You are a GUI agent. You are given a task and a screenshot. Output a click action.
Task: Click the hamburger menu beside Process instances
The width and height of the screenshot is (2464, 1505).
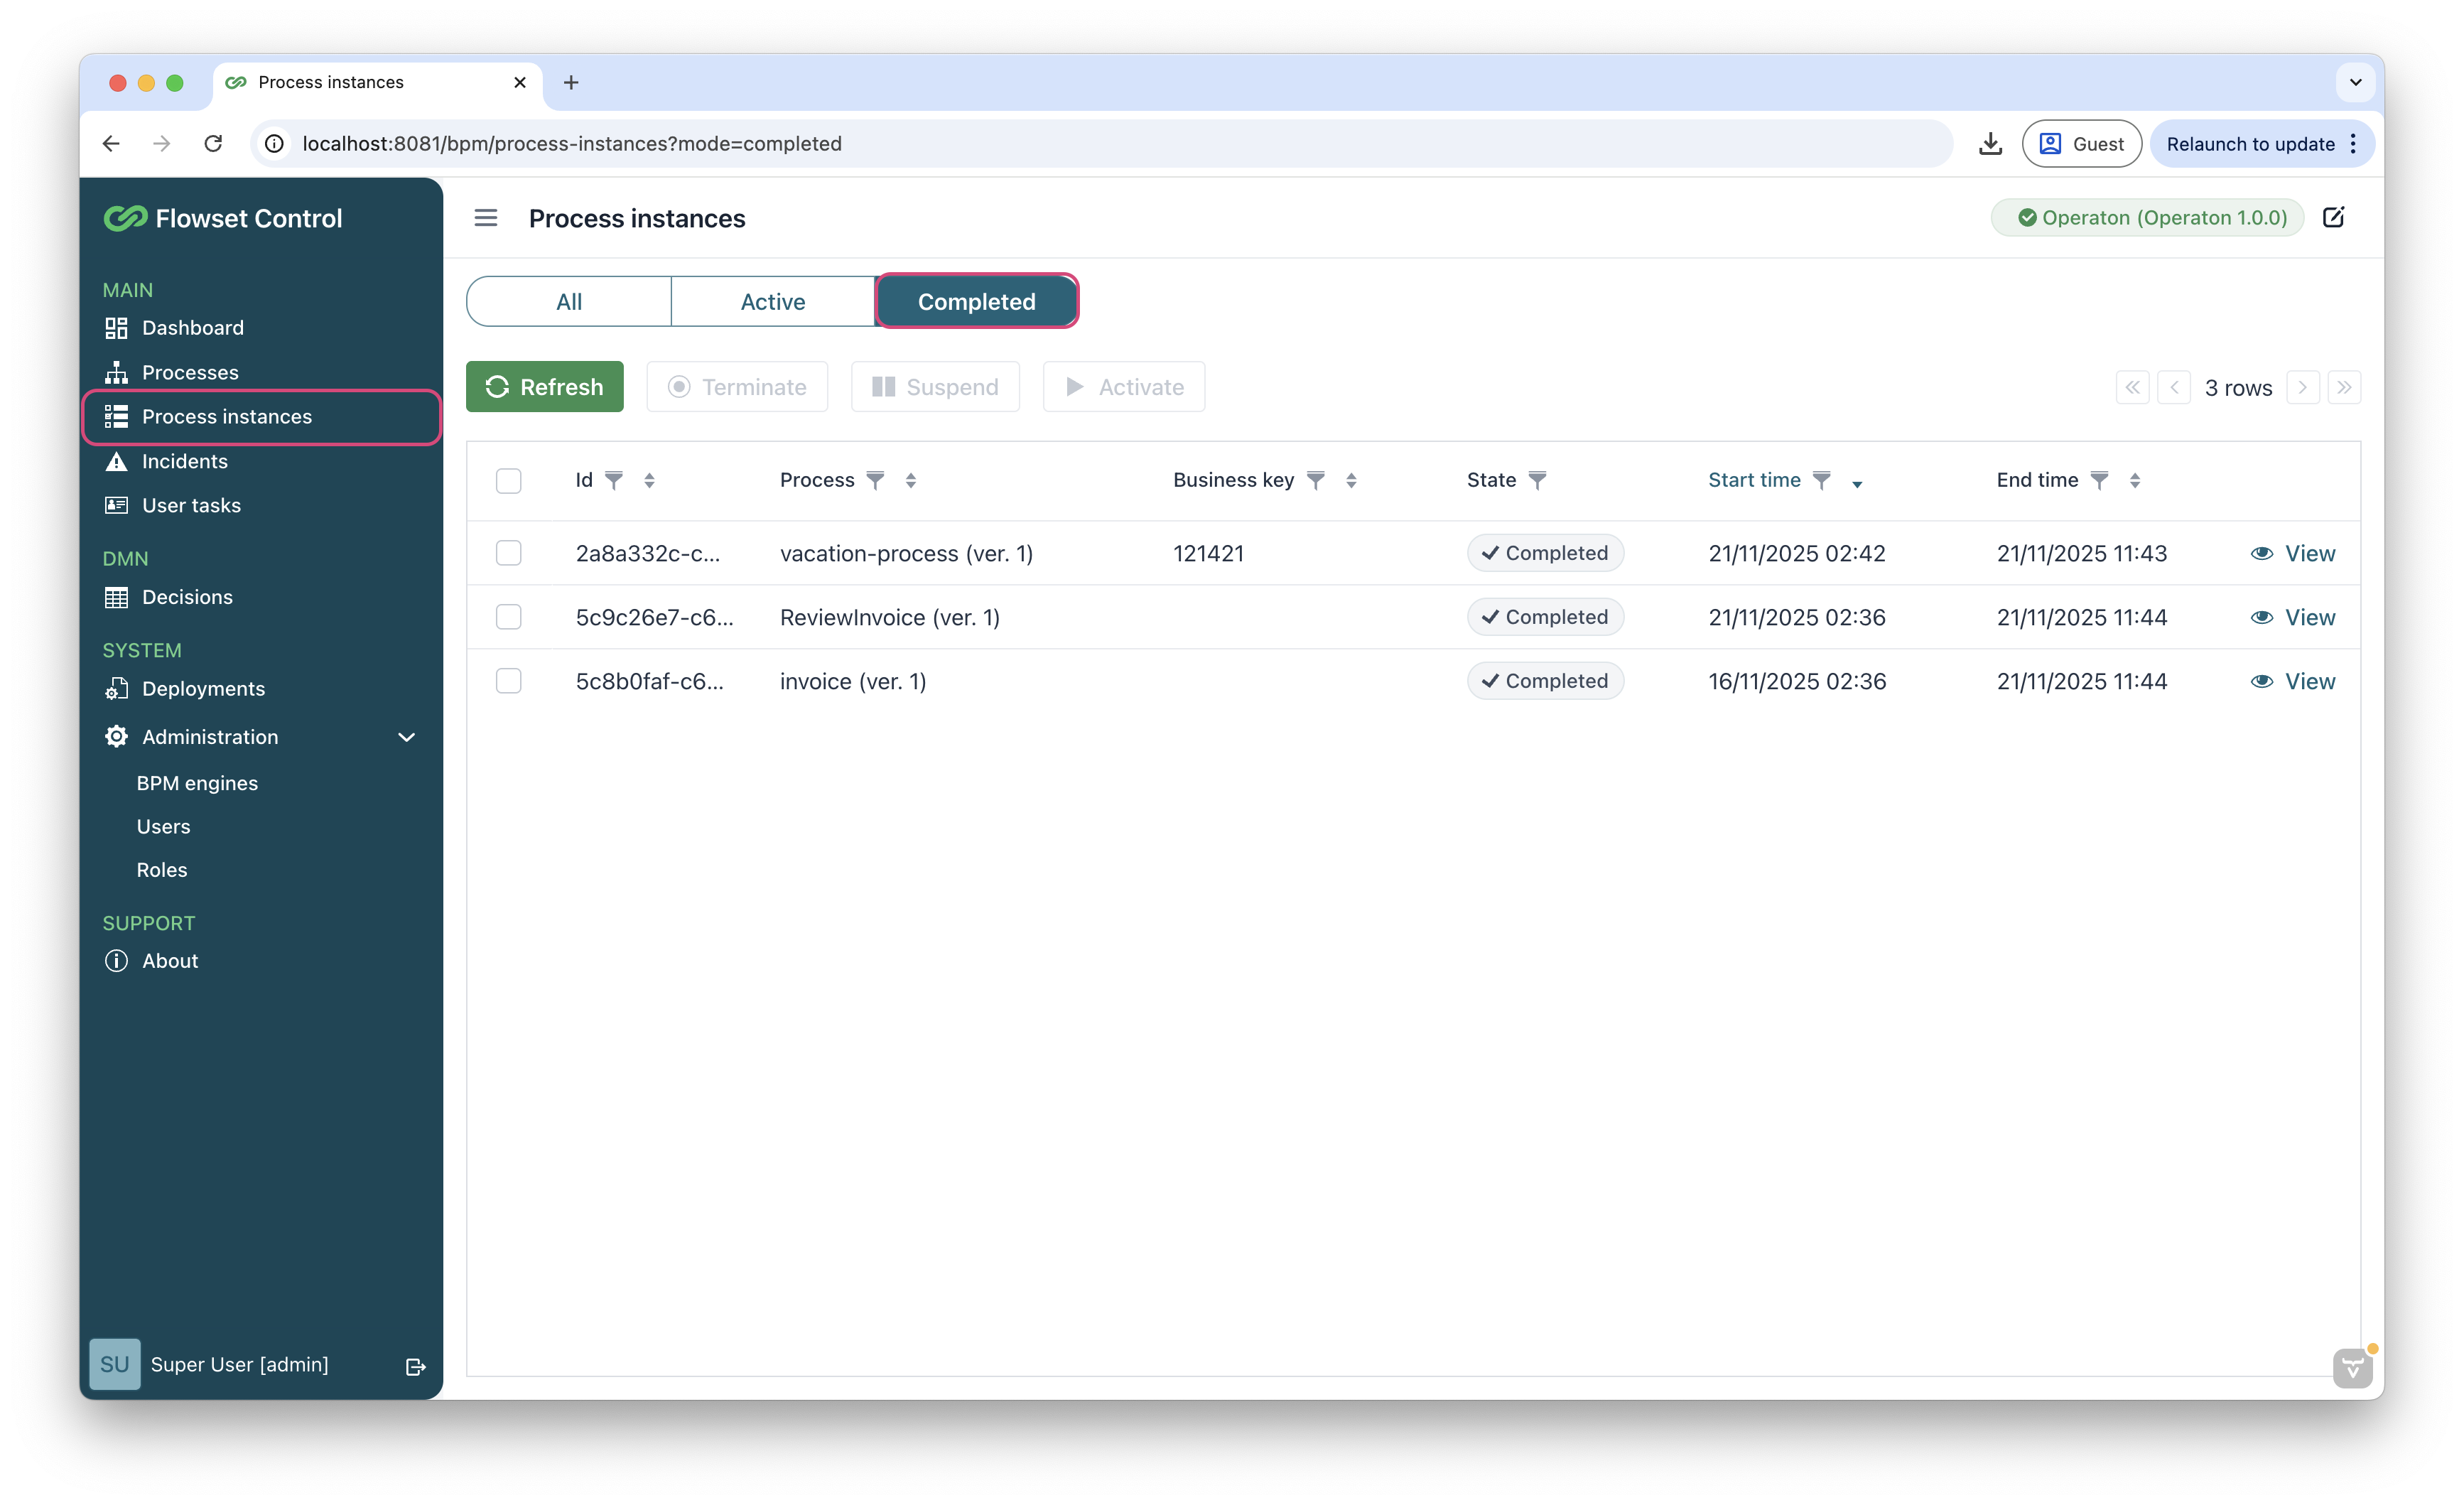486,218
